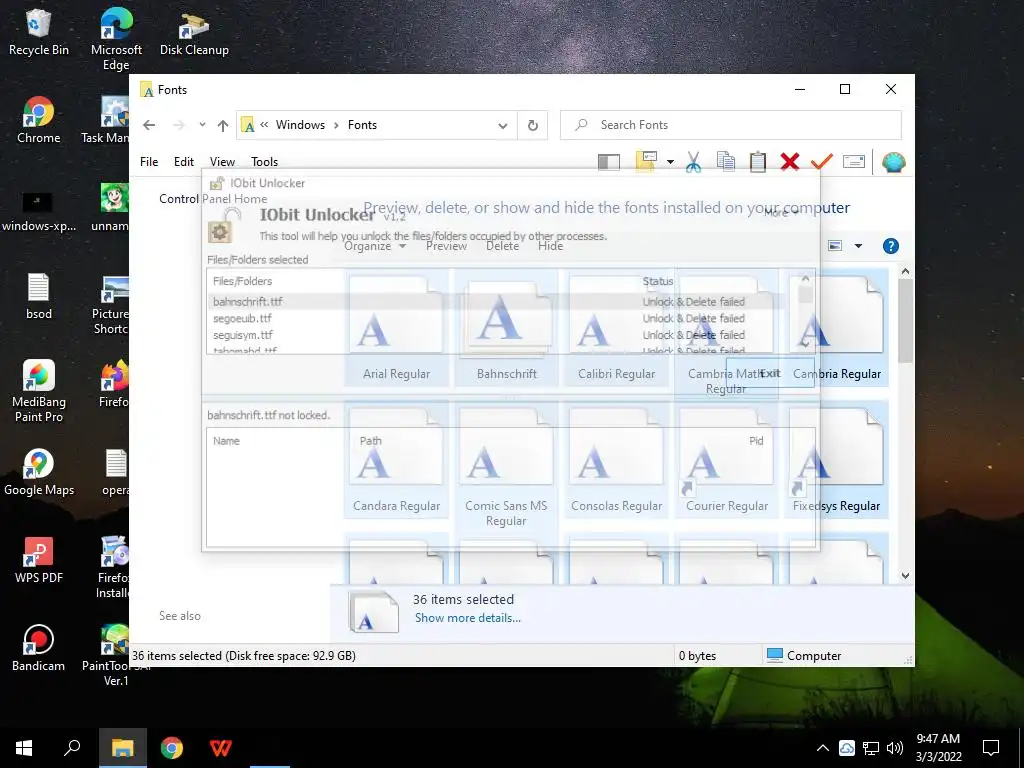Open the Chrome desktop shortcut

(39, 120)
